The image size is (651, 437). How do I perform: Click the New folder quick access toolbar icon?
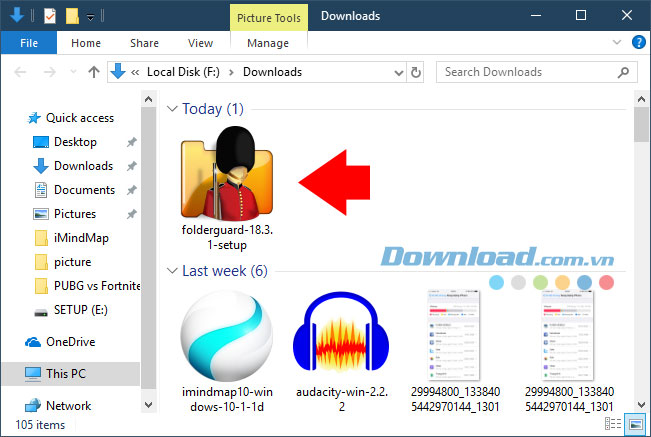point(72,16)
